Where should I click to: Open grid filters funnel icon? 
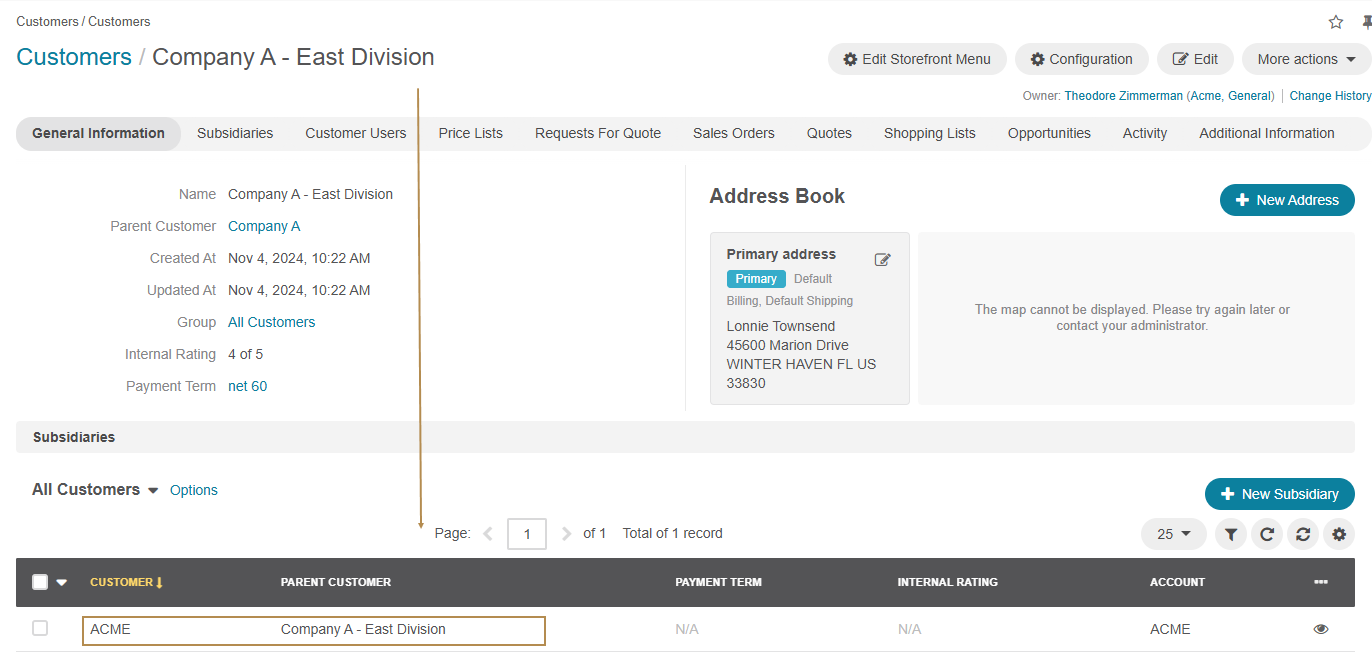coord(1231,535)
